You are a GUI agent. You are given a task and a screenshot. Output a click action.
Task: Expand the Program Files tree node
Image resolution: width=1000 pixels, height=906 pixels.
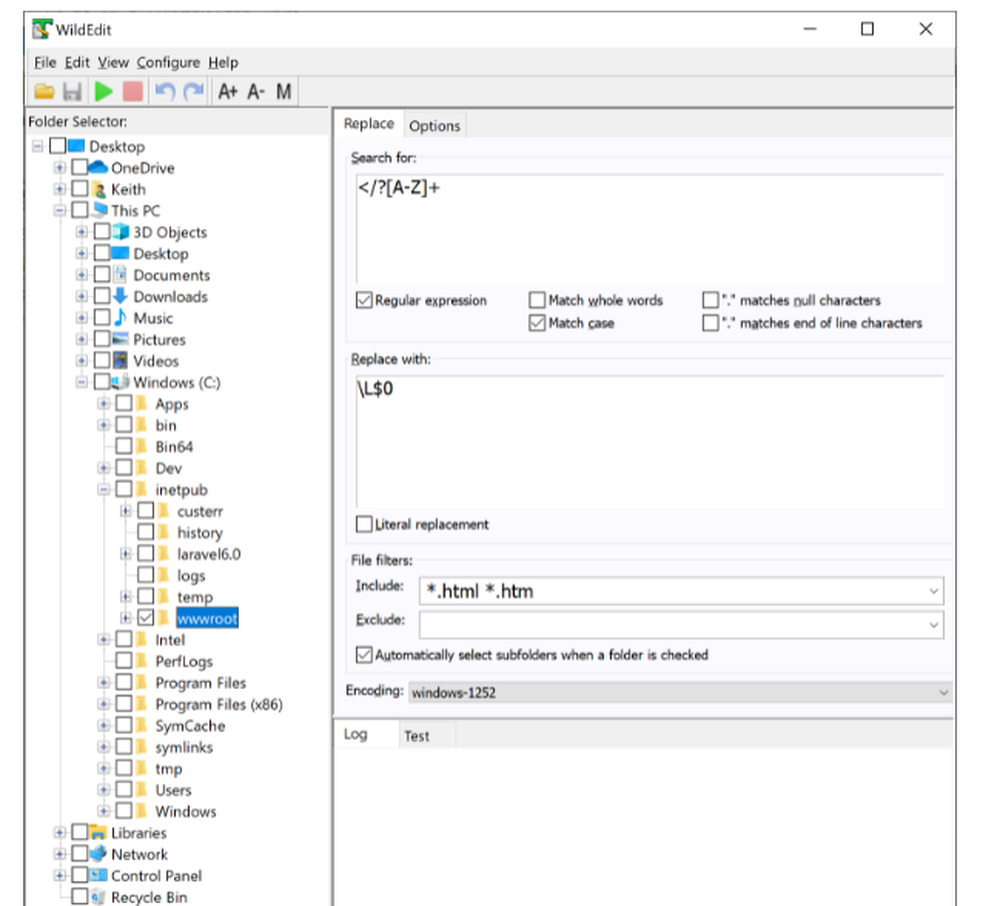[103, 683]
